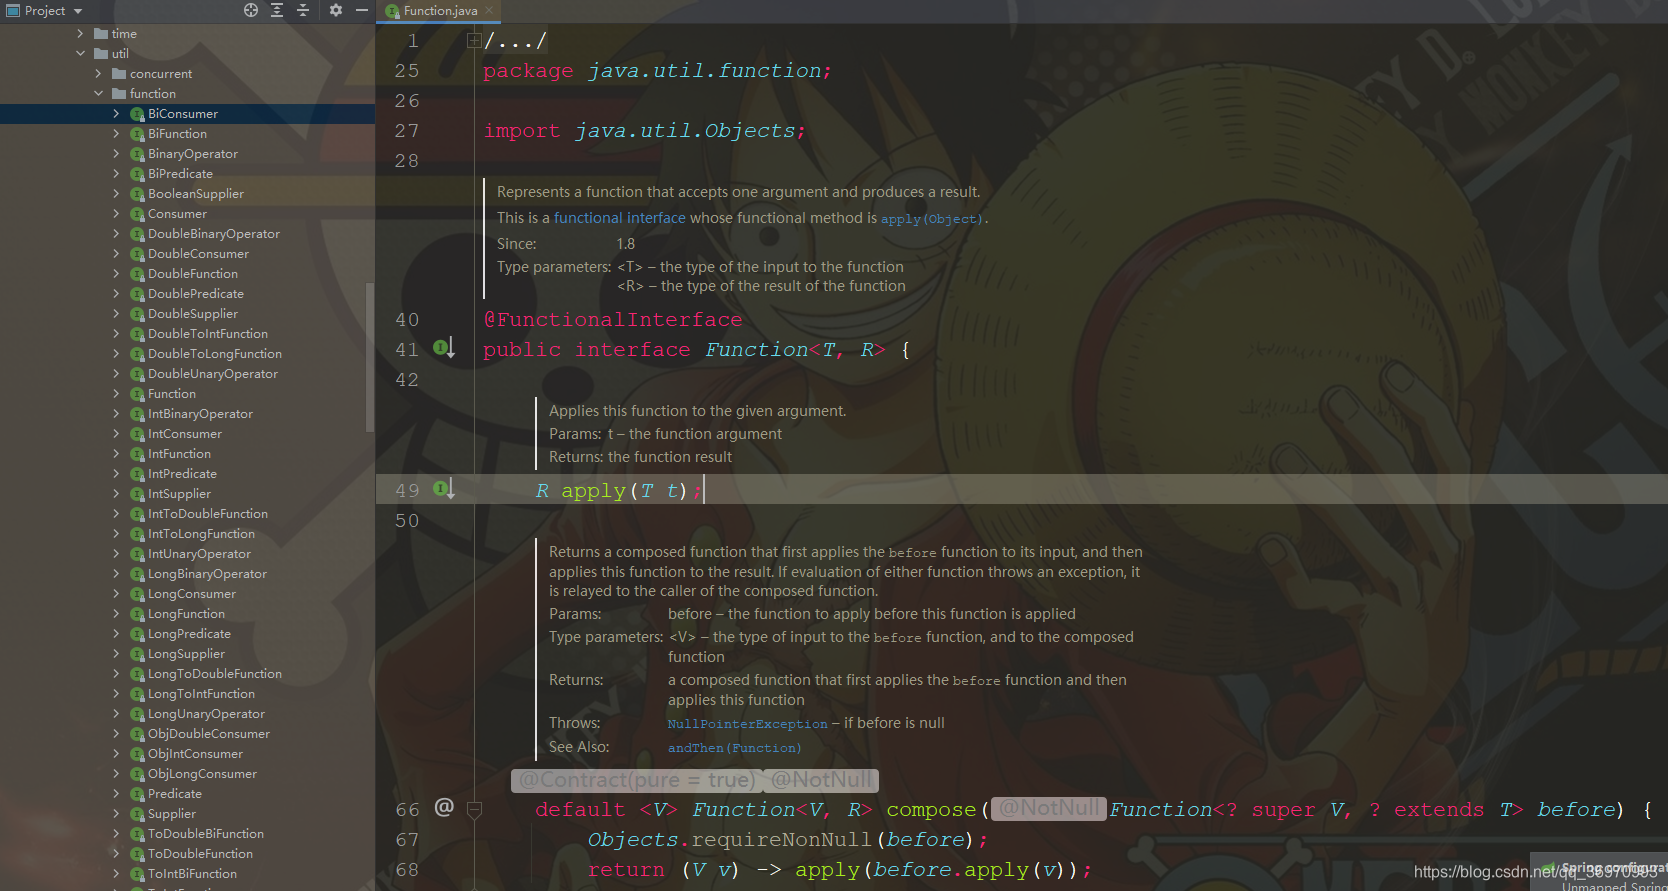Select the BinaryOperator interface icon
Viewport: 1668px width, 891px height.
coord(137,154)
